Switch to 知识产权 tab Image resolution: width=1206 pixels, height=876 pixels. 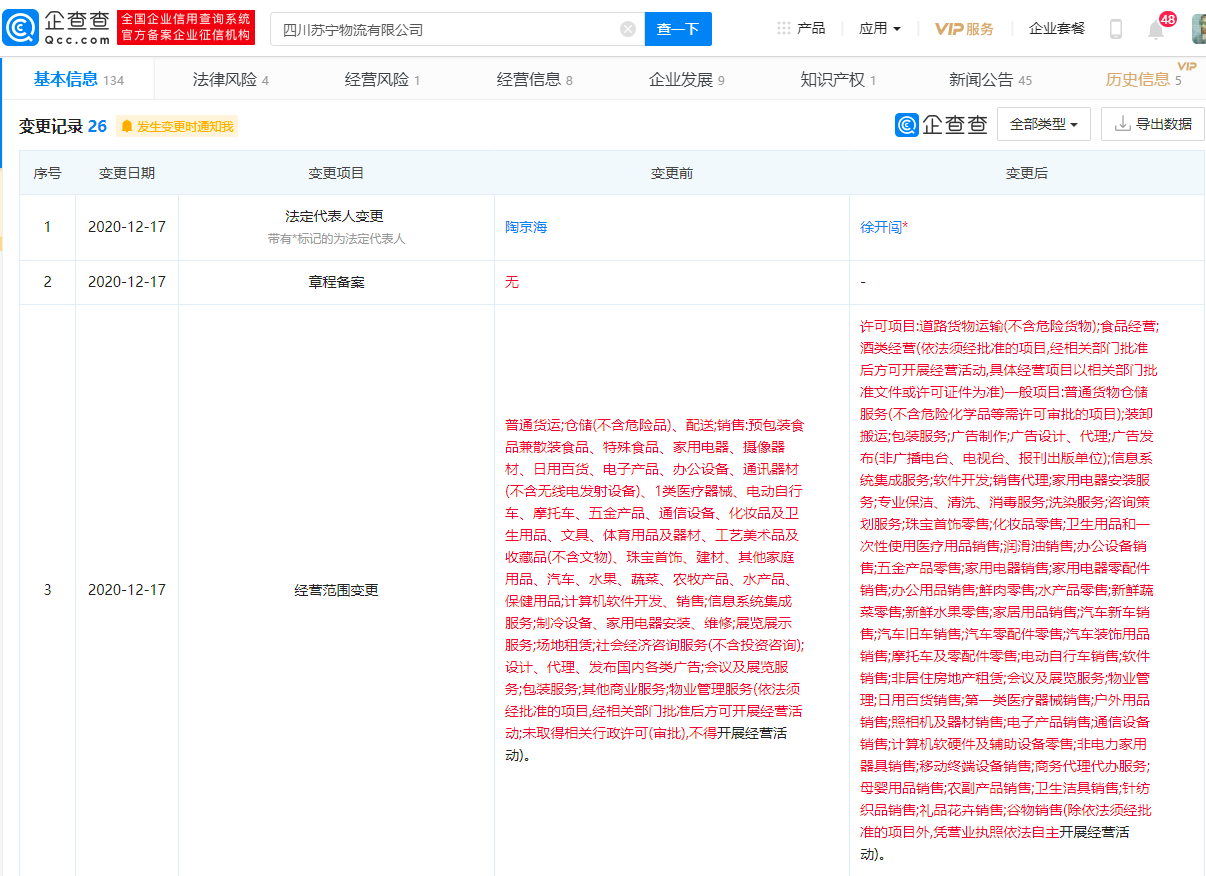(x=838, y=79)
